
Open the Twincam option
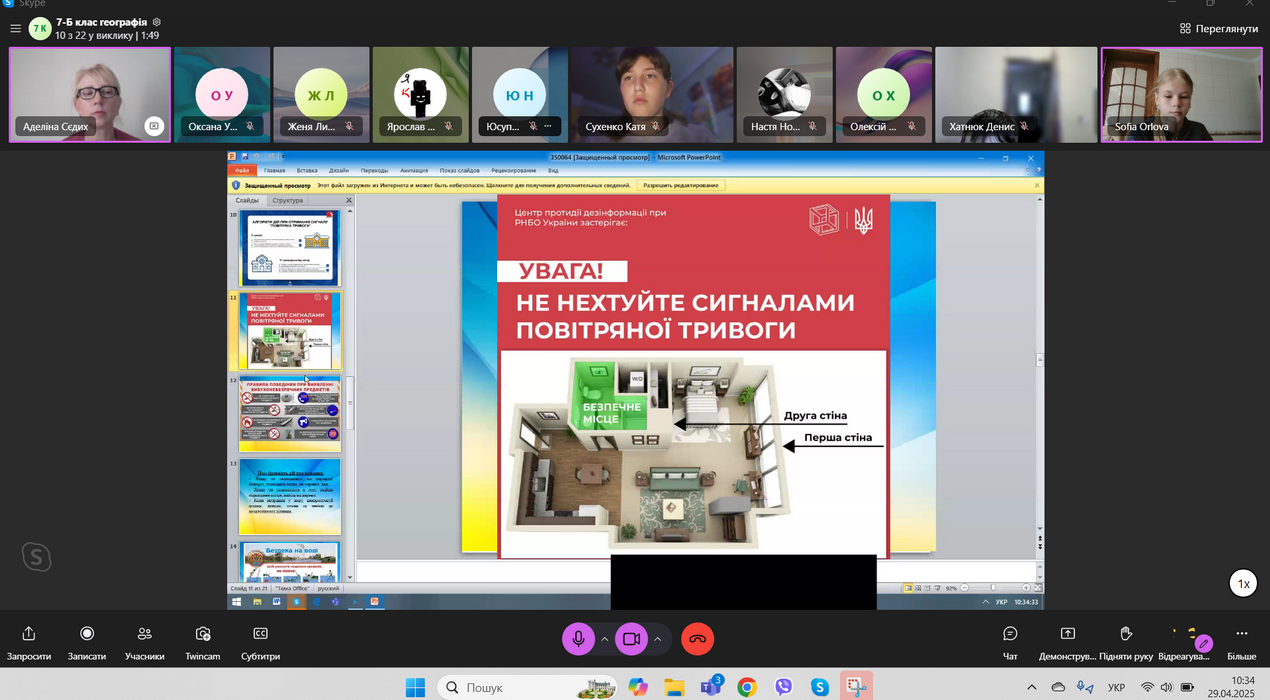coord(203,634)
